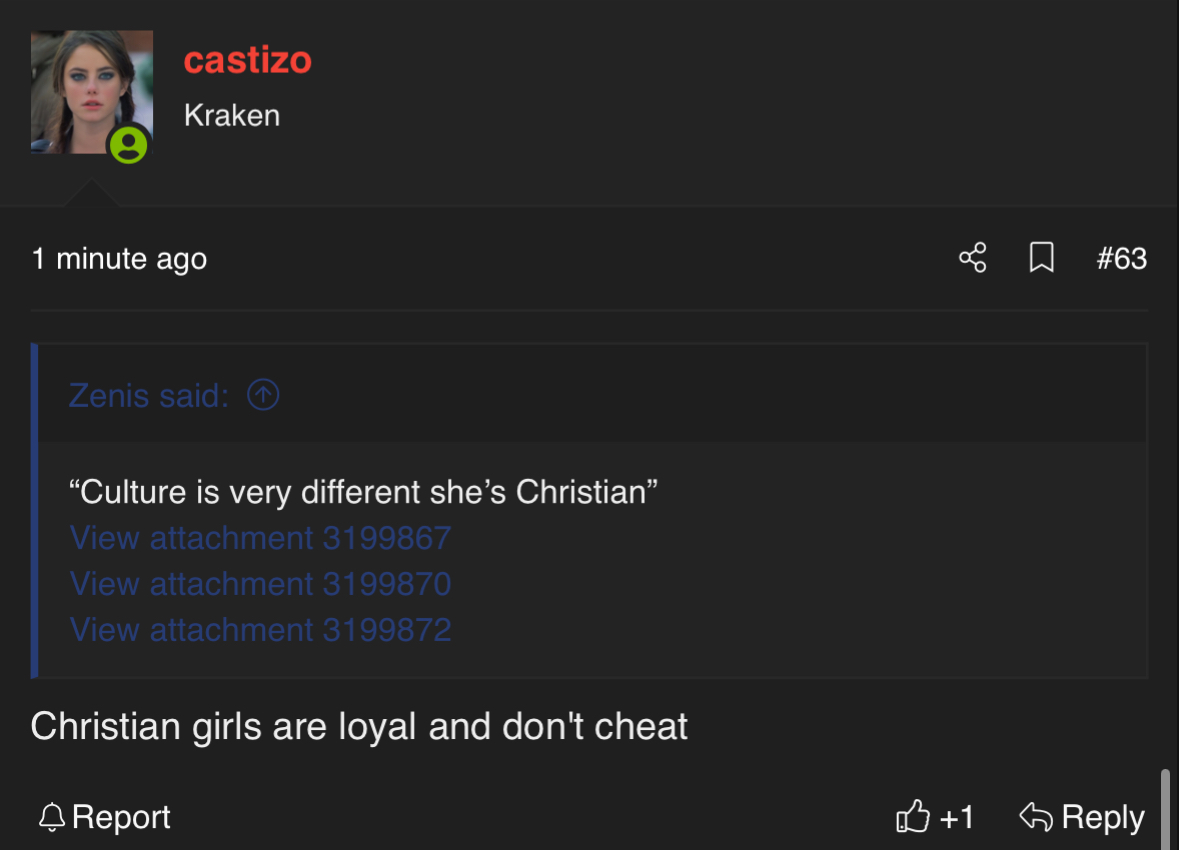Click the Kraken user title
1179x850 pixels.
coord(232,115)
